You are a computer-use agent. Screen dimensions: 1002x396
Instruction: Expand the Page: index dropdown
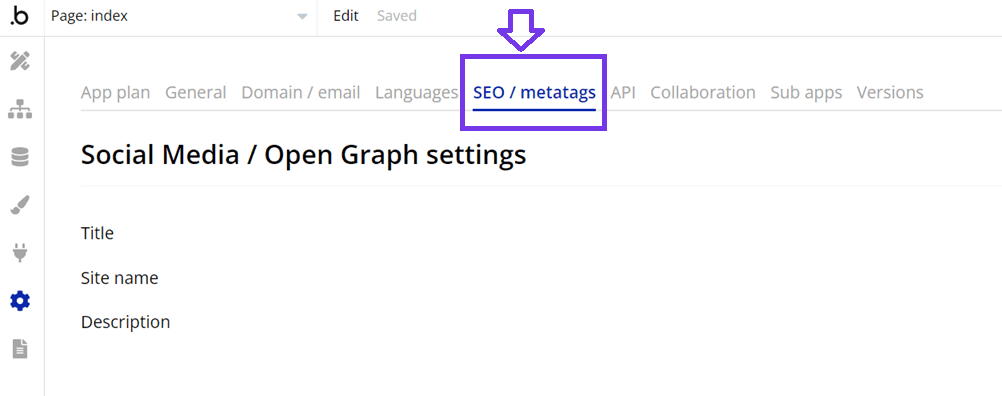click(180, 17)
